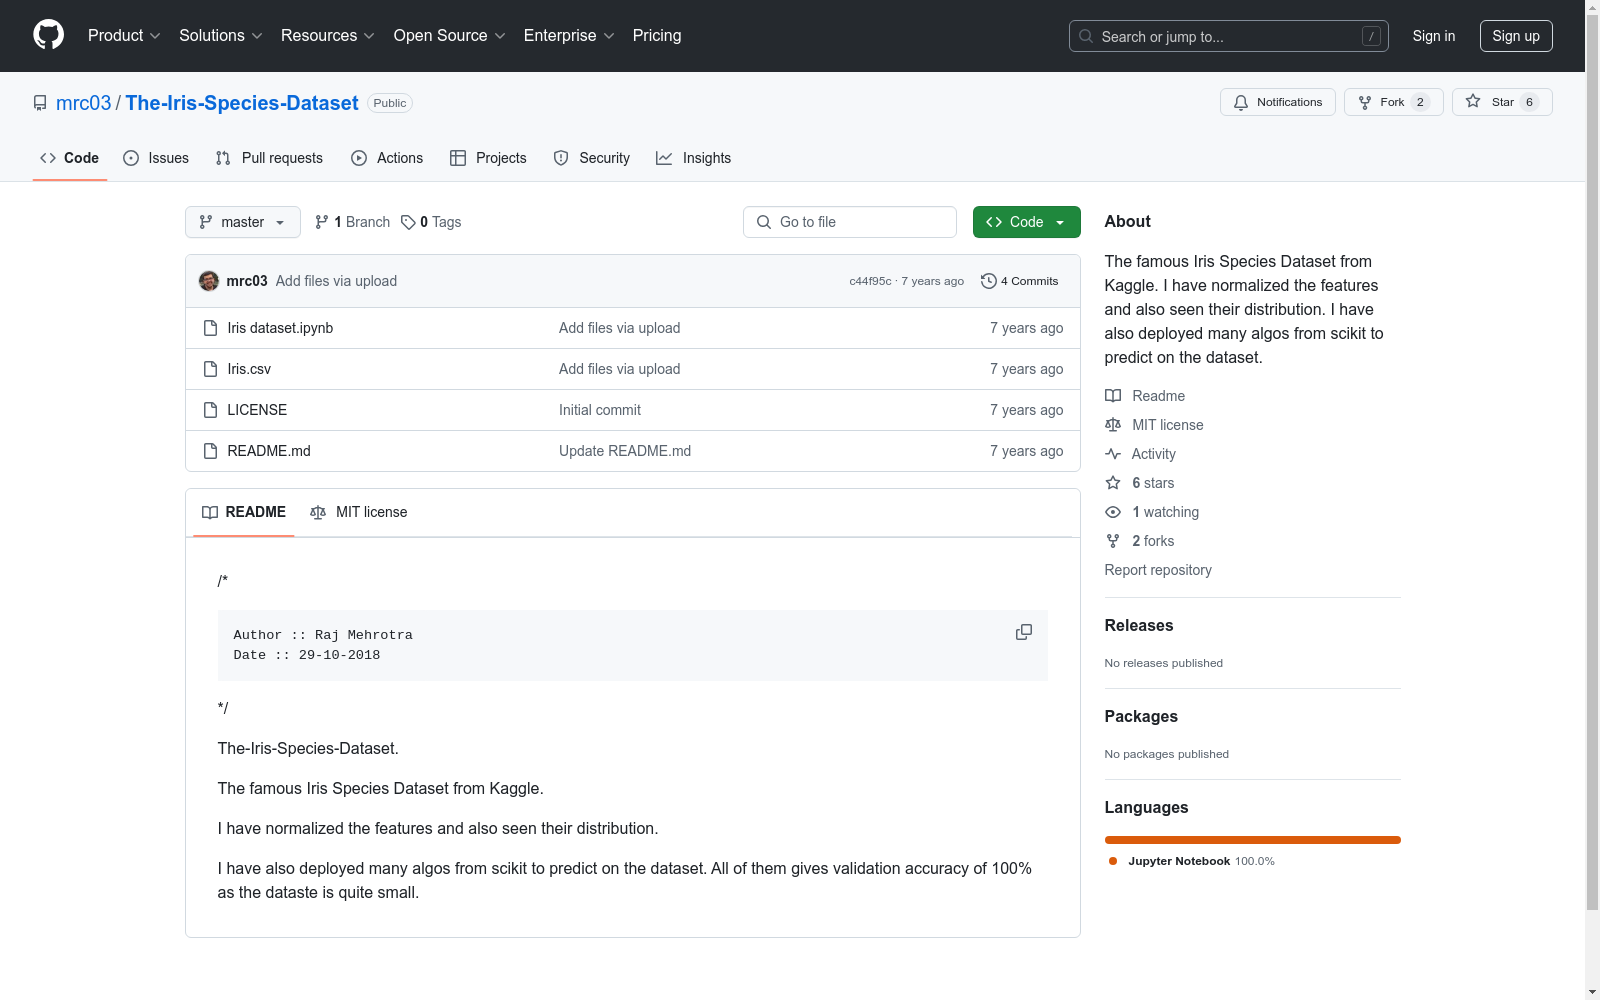Image resolution: width=1600 pixels, height=1000 pixels.
Task: Click the fork count 2 badge
Action: click(1420, 102)
